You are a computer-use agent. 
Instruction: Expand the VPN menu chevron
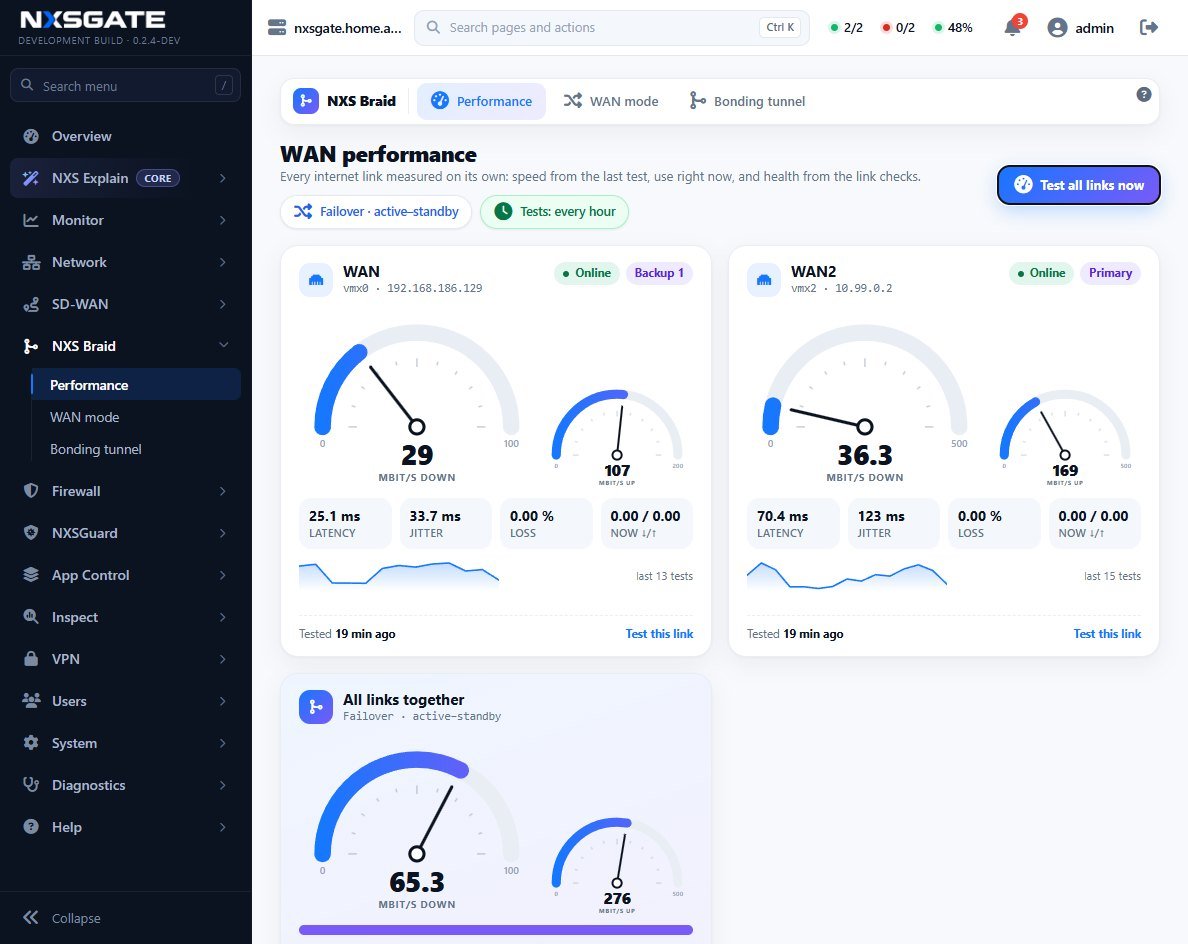[x=223, y=659]
